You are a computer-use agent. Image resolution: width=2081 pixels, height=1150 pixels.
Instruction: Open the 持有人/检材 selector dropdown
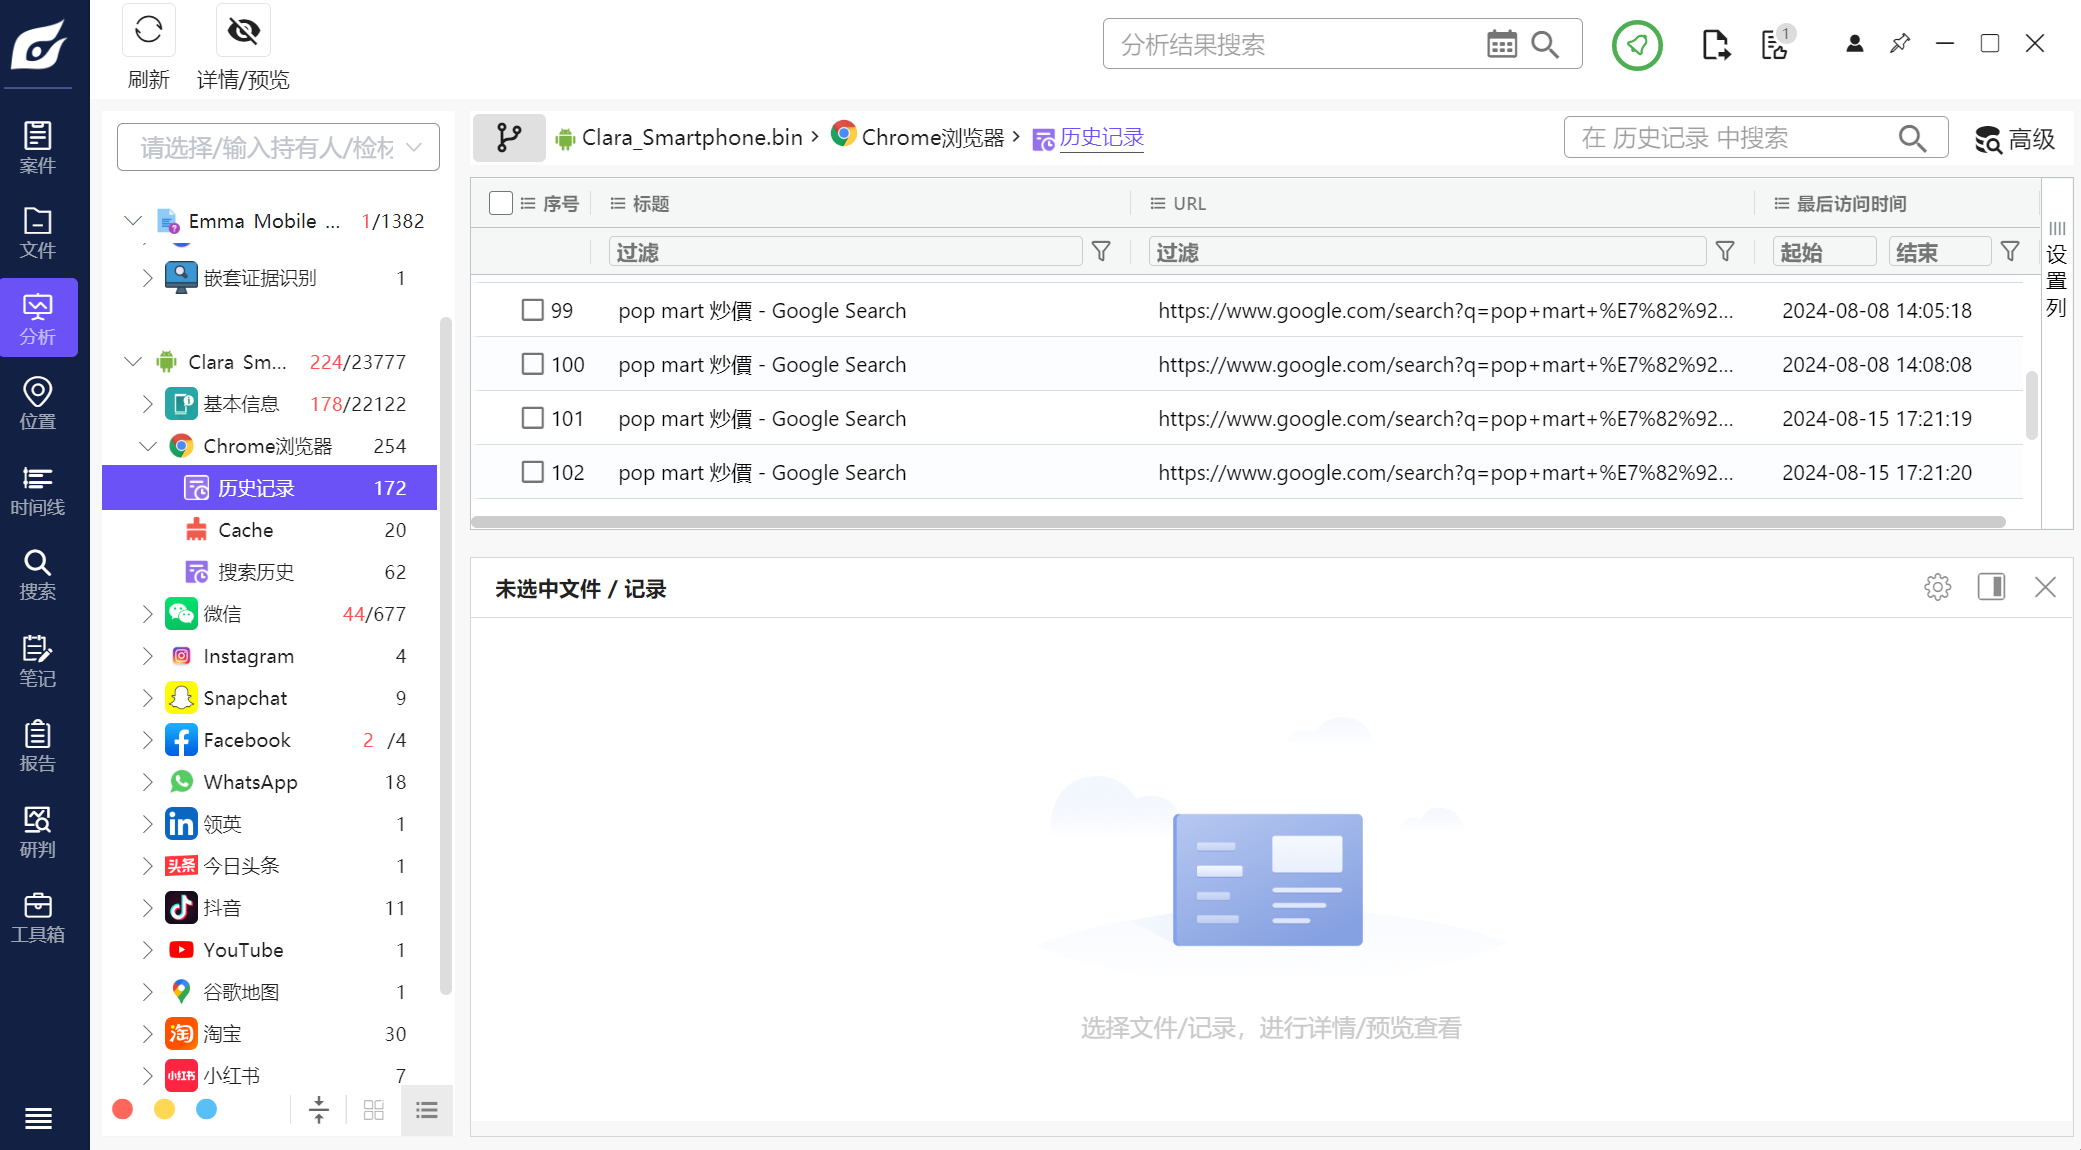click(x=278, y=148)
